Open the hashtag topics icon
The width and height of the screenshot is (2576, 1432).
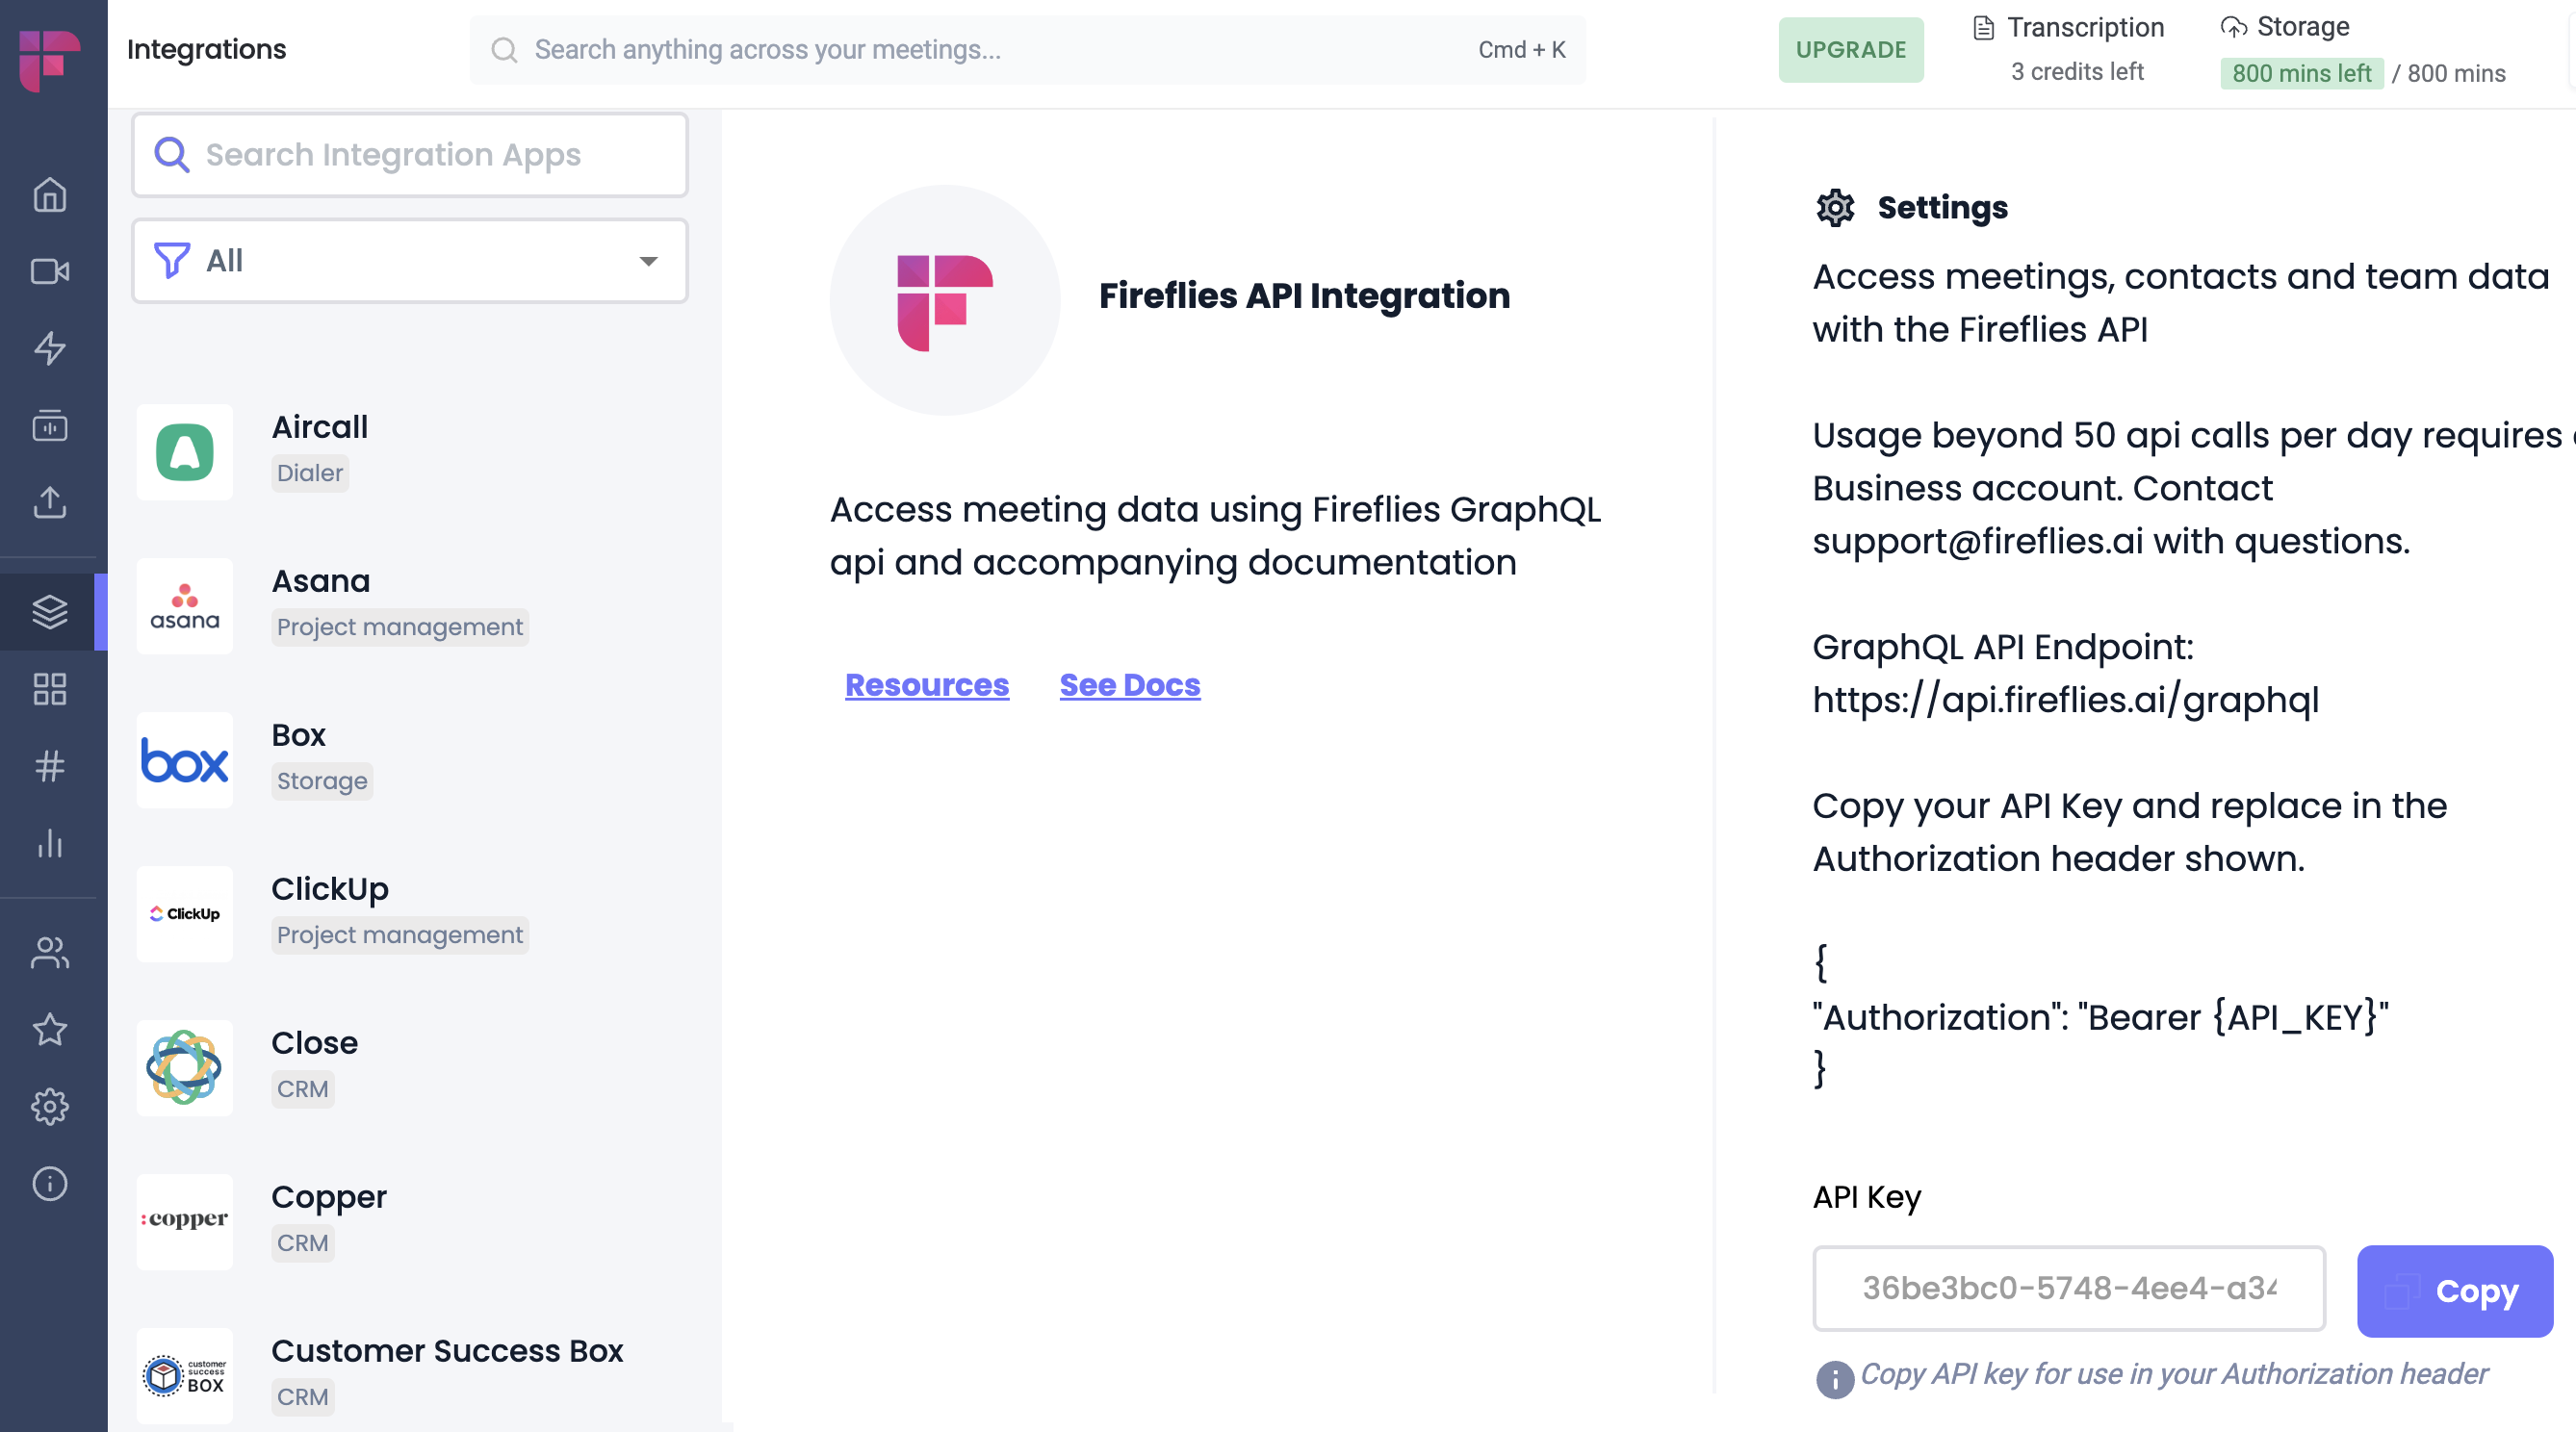coord(49,766)
